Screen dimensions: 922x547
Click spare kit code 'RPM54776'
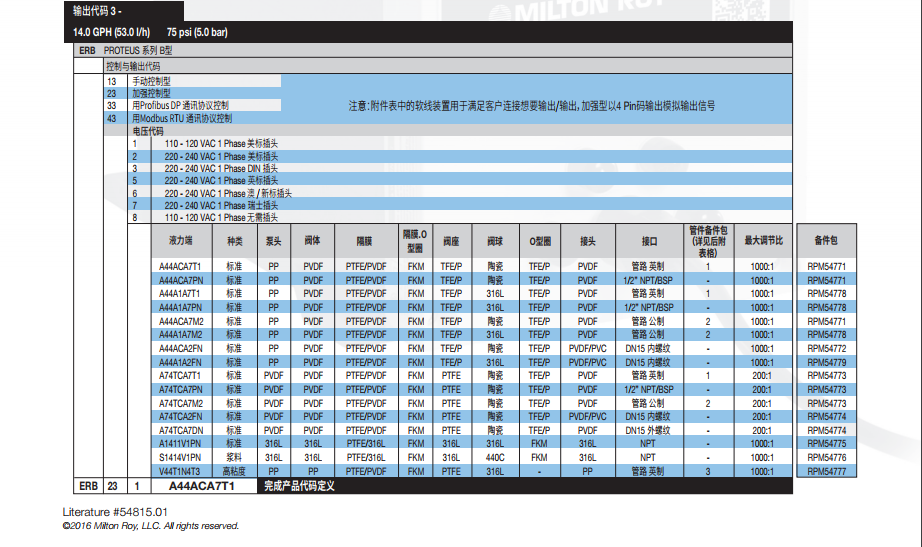(826, 458)
